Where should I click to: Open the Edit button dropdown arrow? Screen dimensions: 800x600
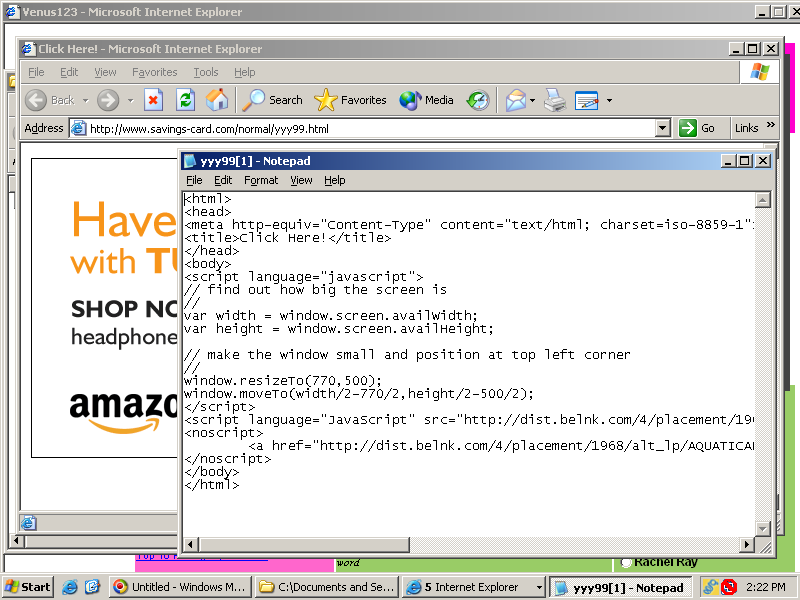(609, 101)
